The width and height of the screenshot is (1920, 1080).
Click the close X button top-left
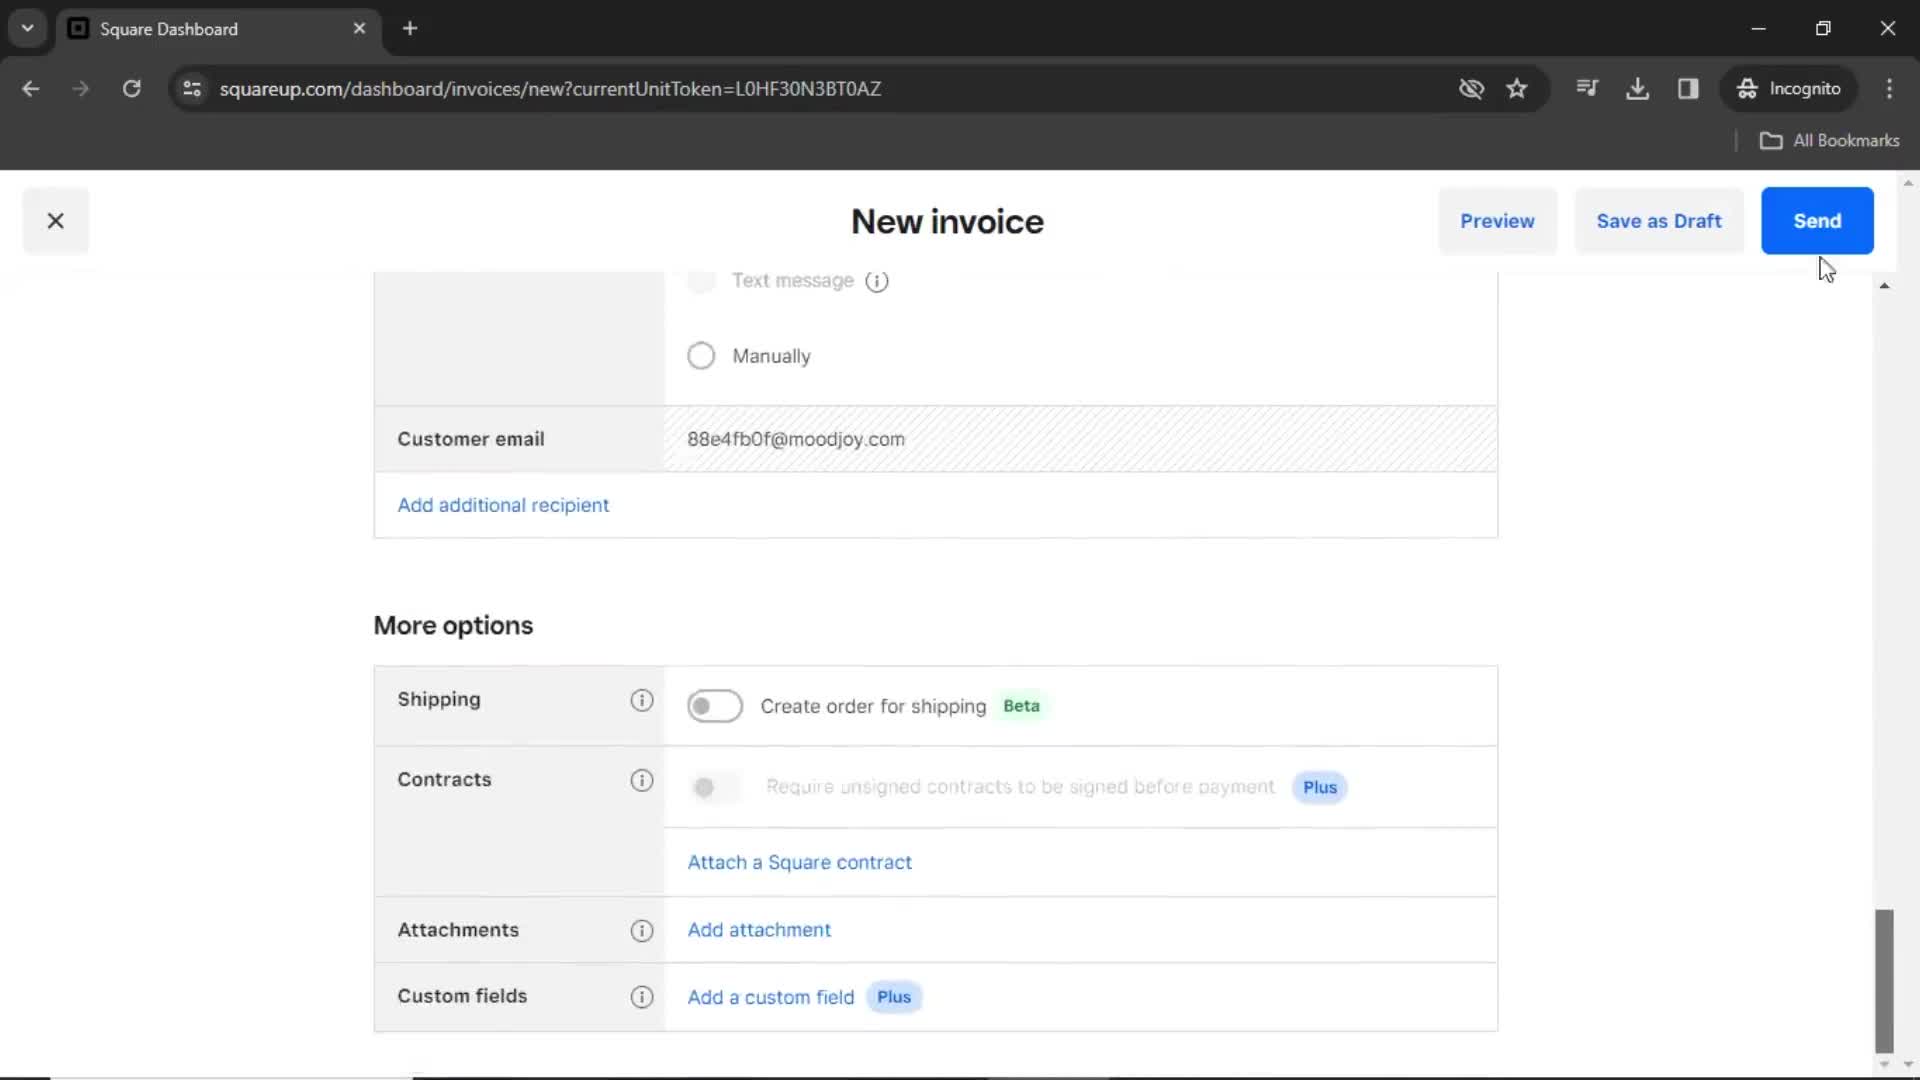(55, 220)
